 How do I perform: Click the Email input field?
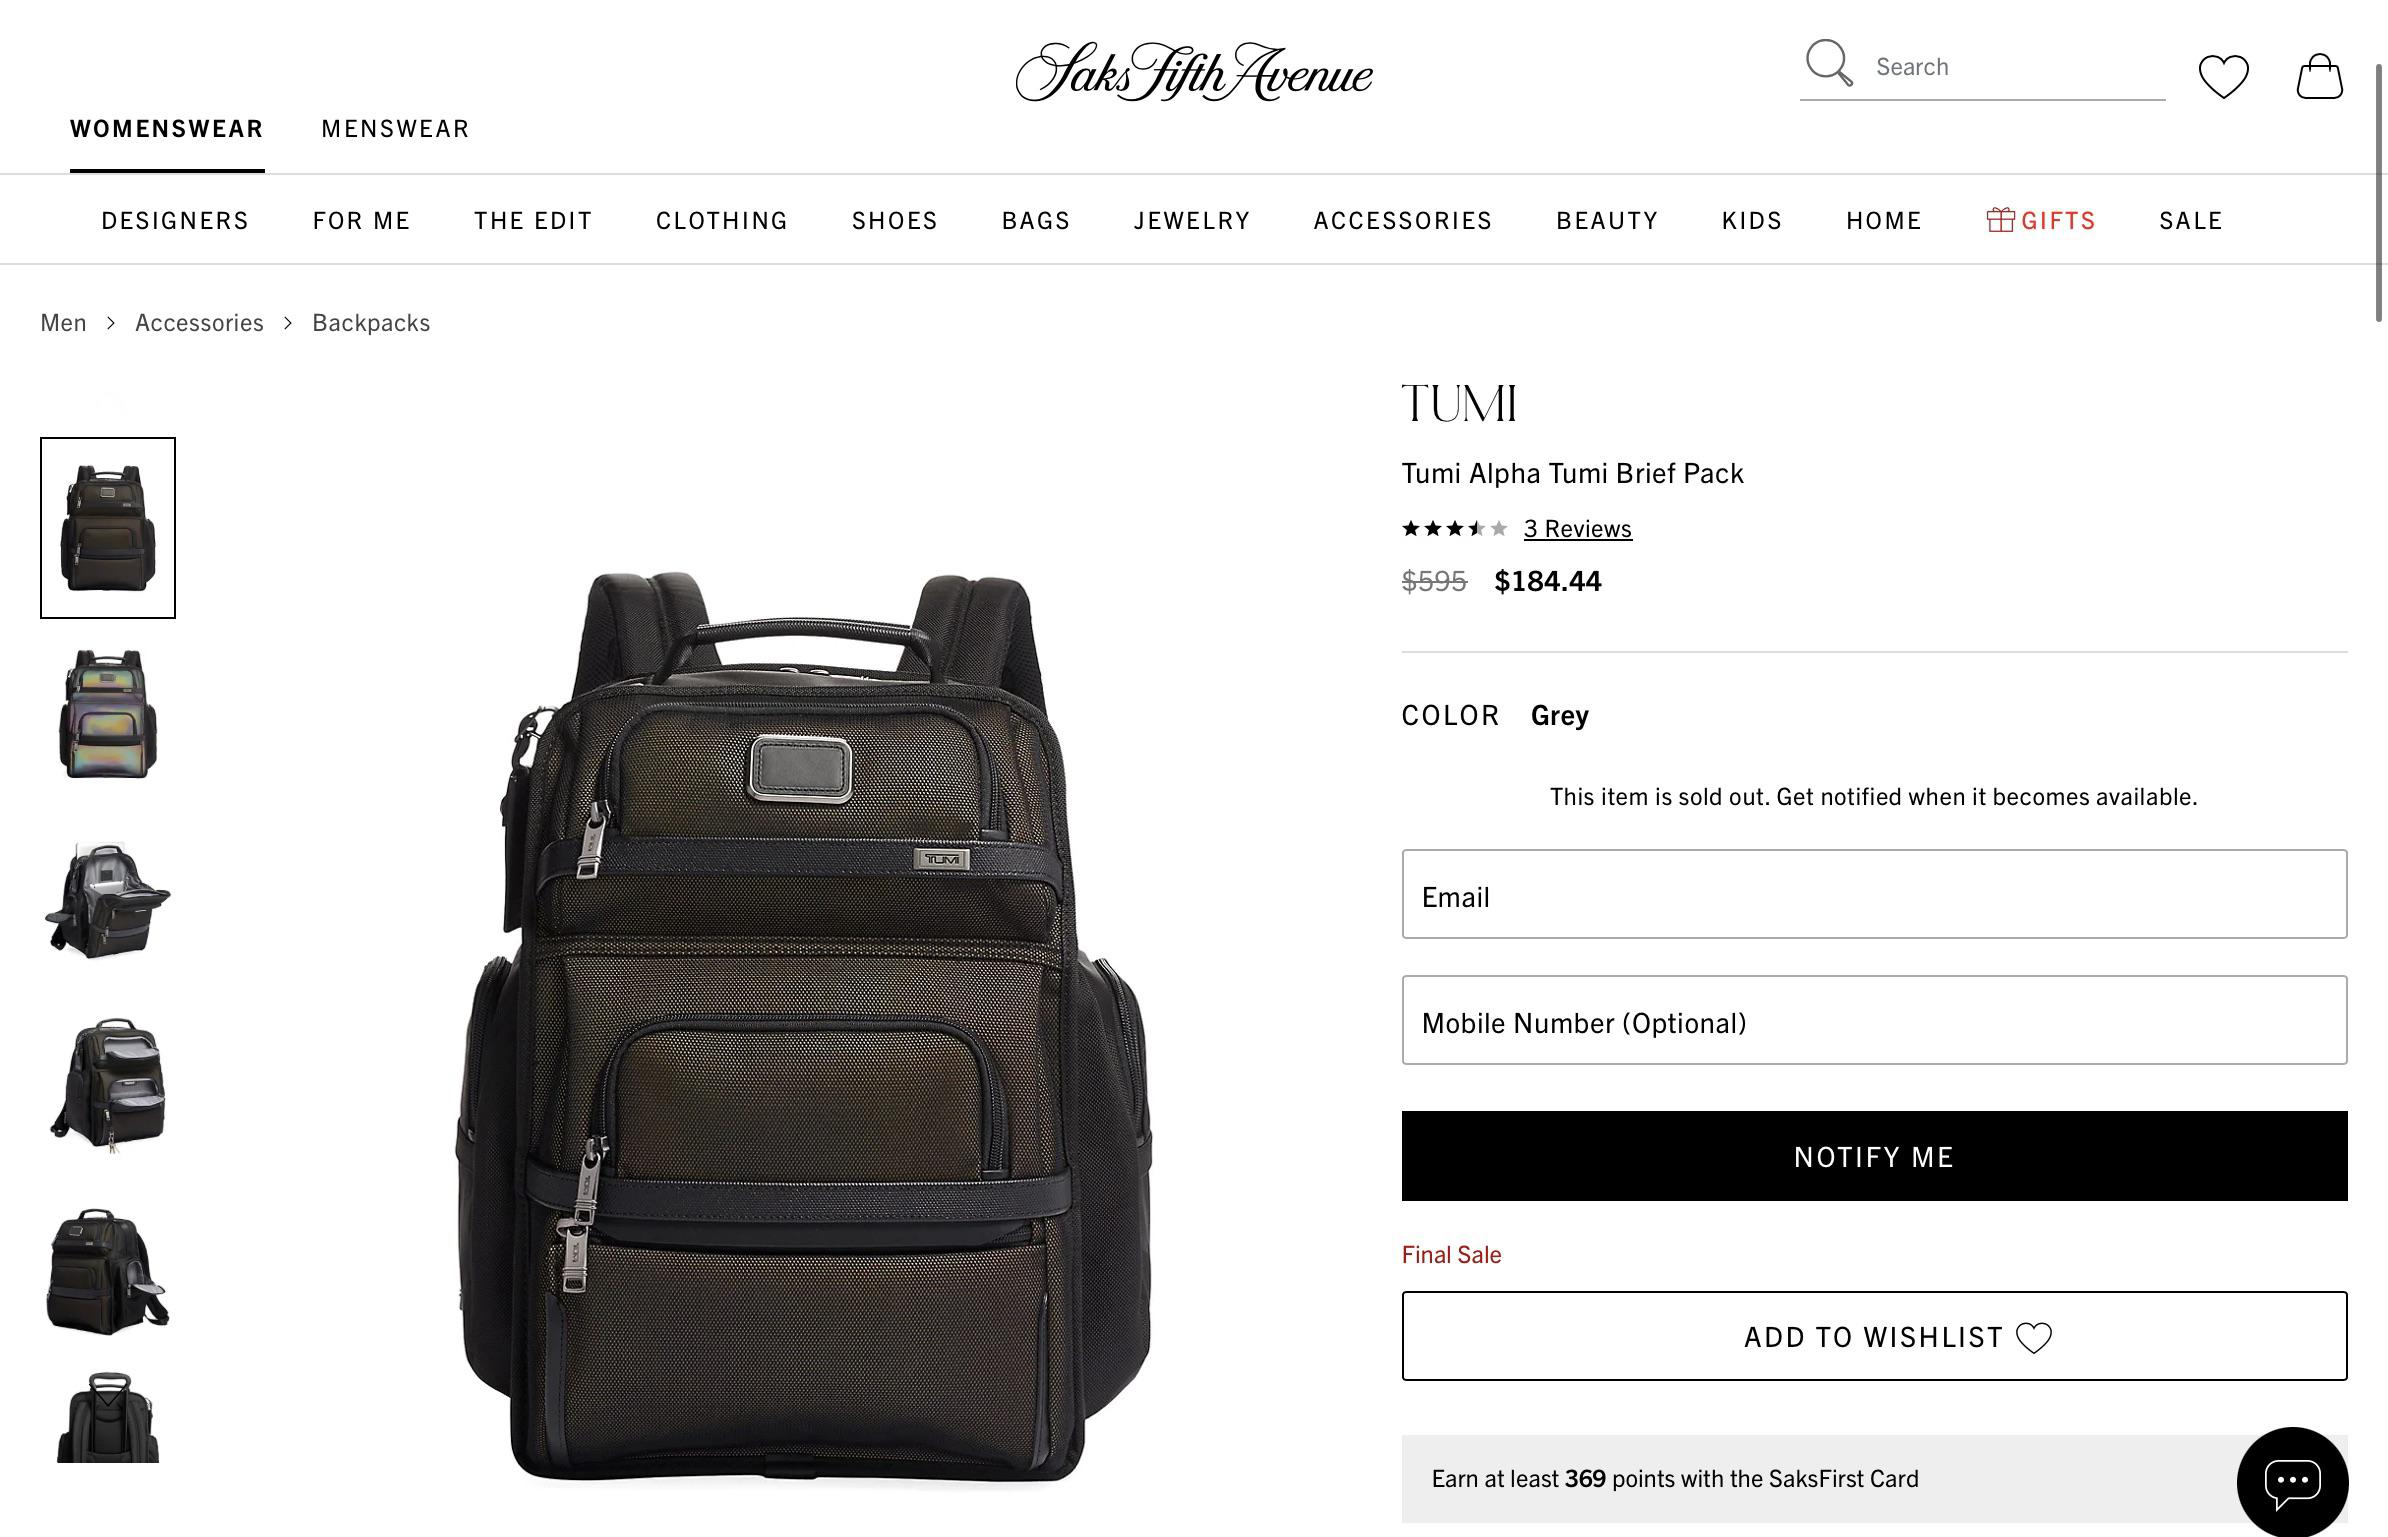click(1874, 894)
